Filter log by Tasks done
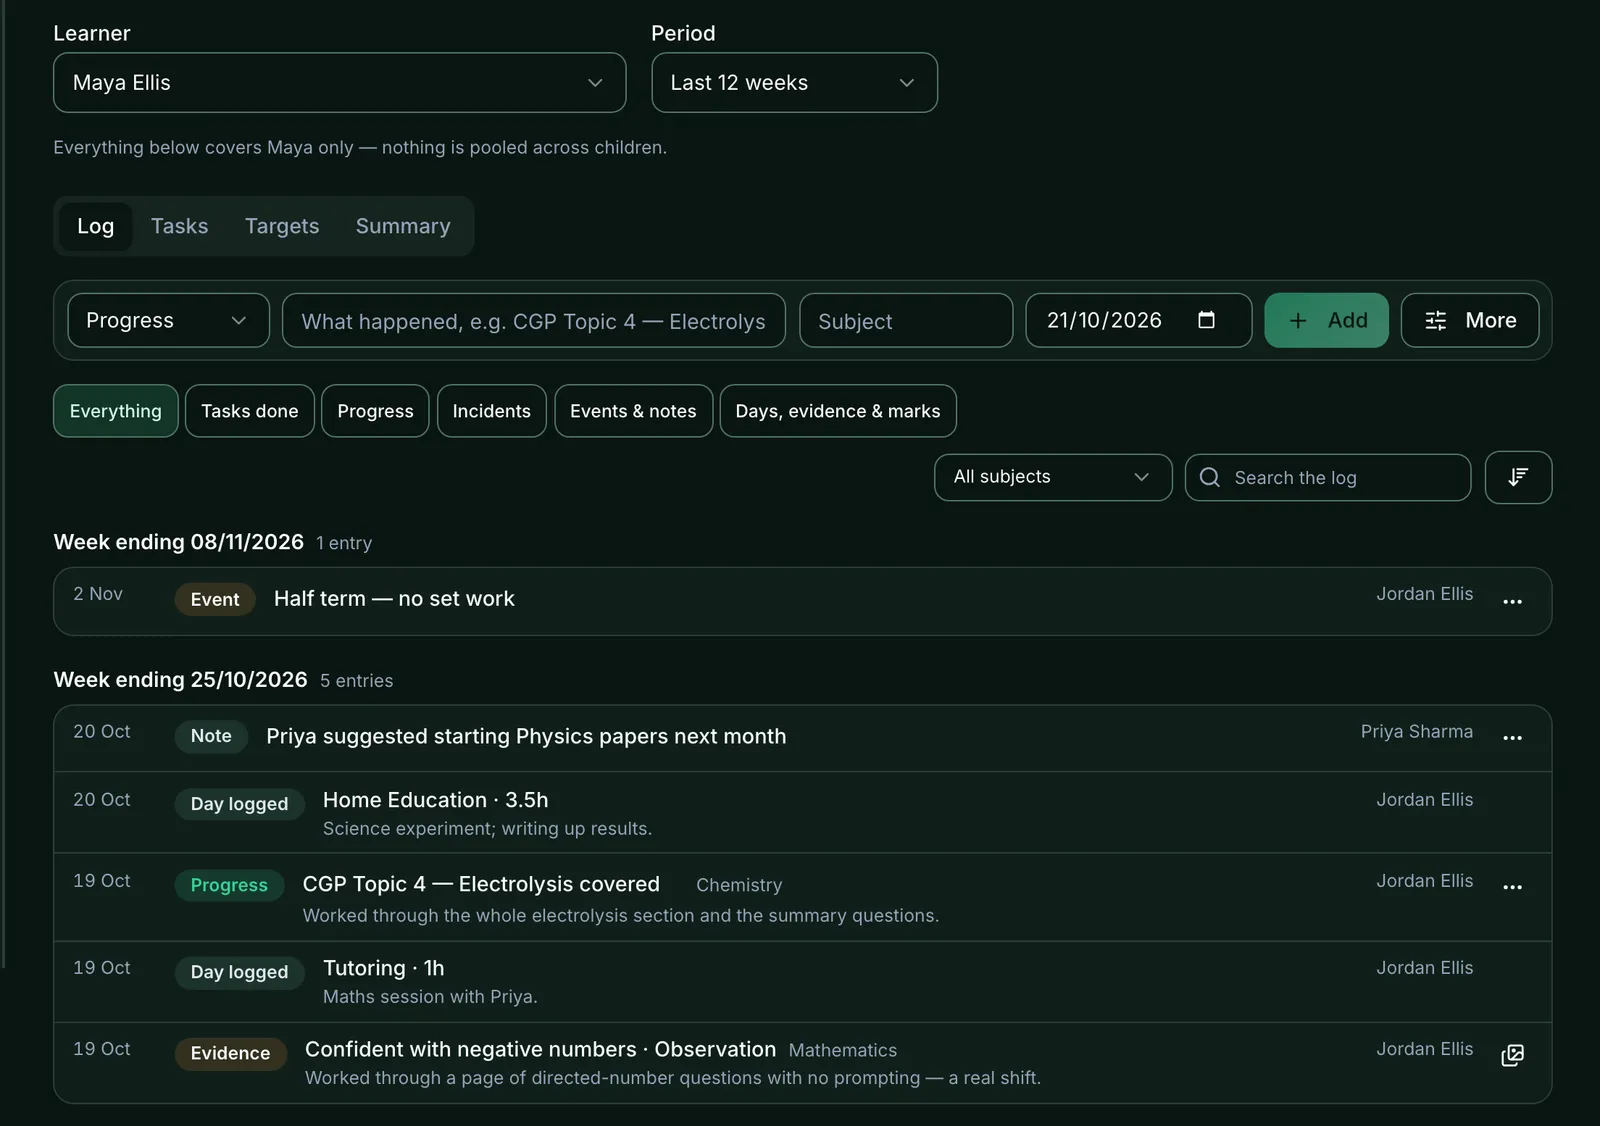1600x1126 pixels. [x=250, y=411]
